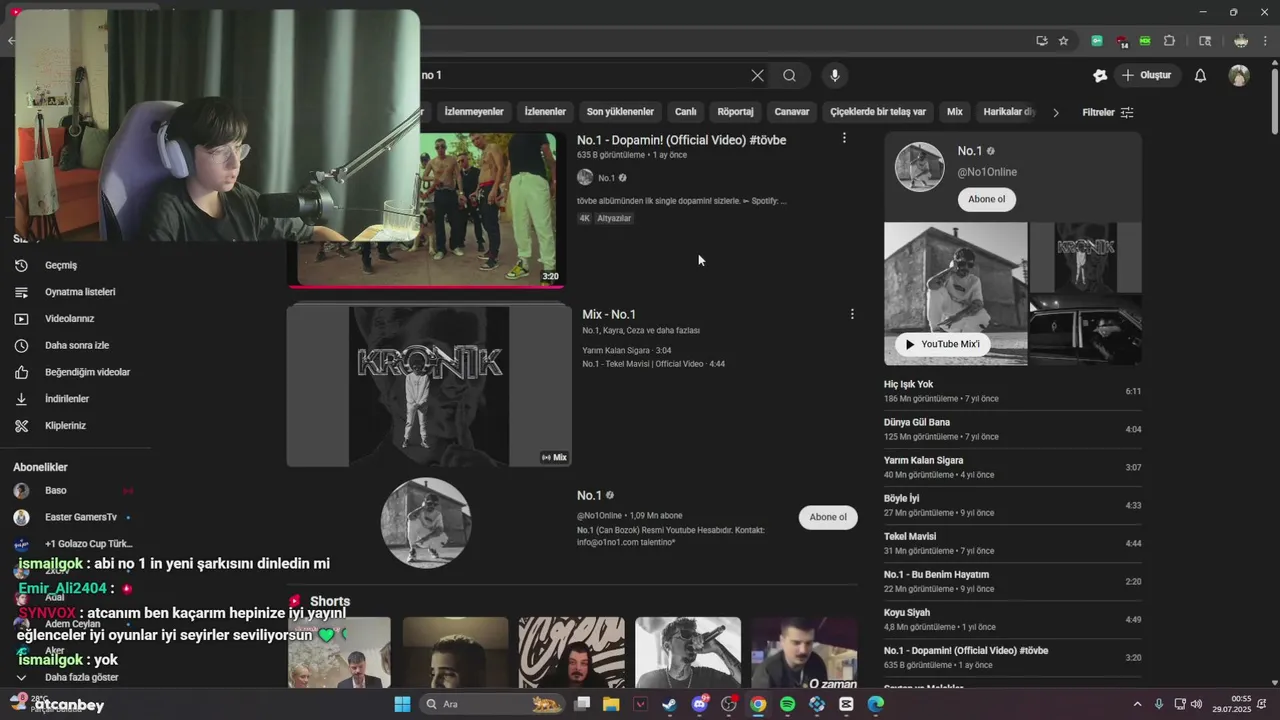Select the İzlenenler filter chip

tap(545, 112)
